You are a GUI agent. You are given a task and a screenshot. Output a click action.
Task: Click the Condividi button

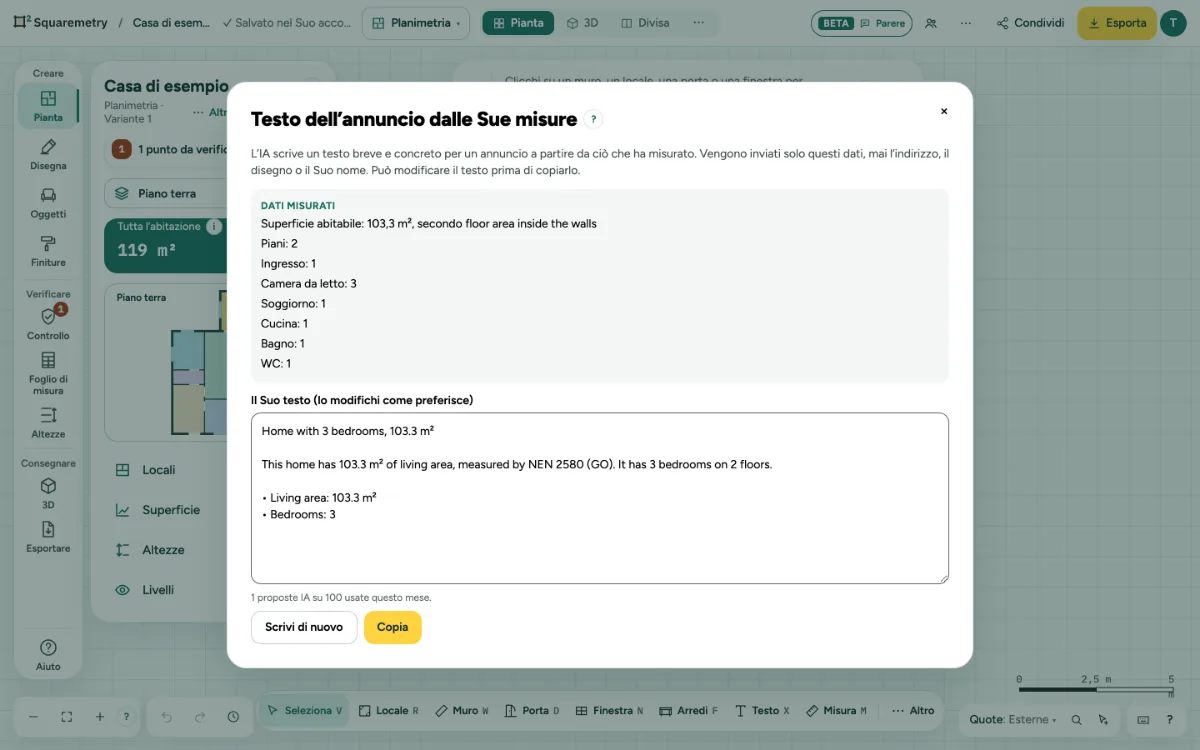1030,23
